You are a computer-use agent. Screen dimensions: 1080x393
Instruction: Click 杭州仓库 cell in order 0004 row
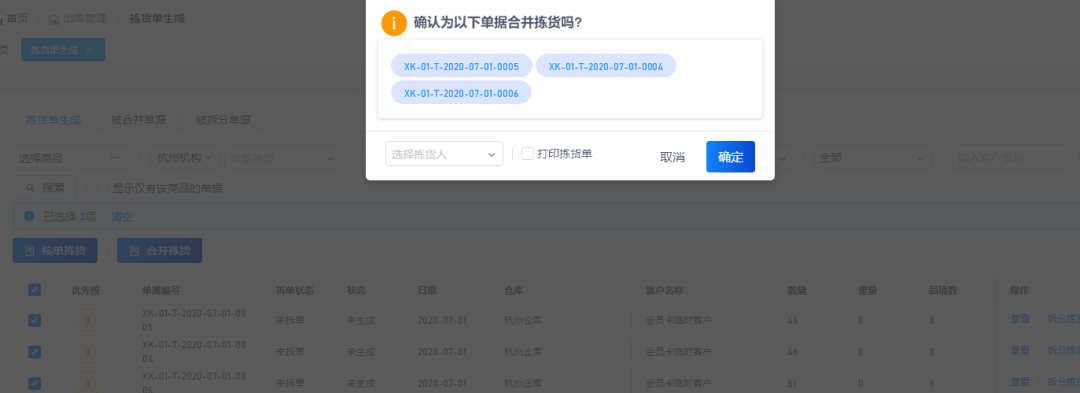tap(523, 352)
